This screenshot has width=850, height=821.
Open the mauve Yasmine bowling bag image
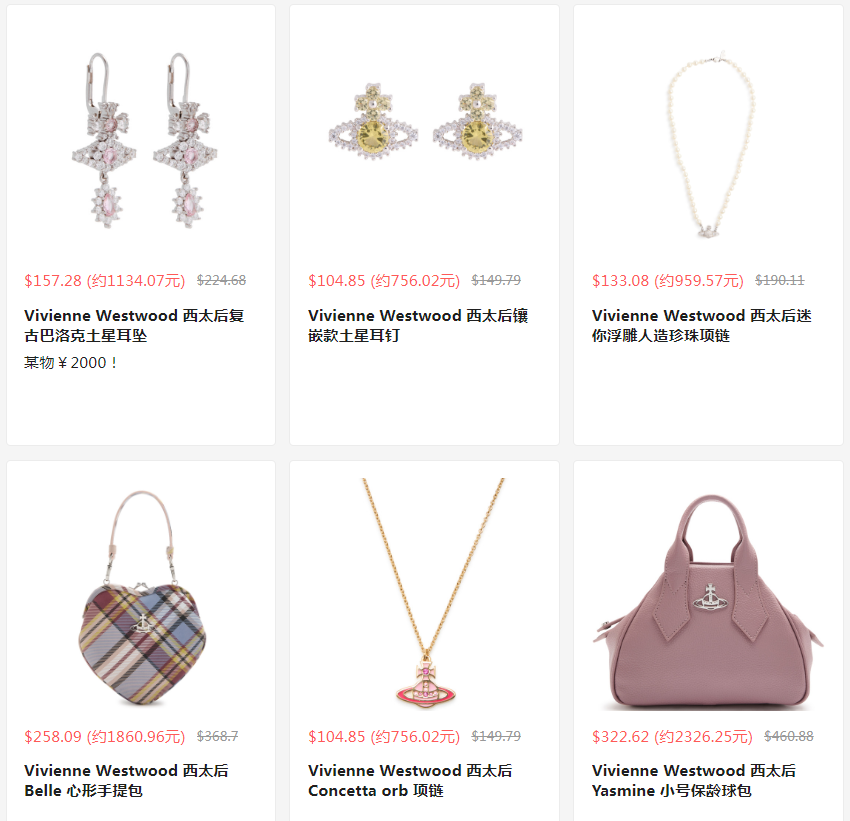pyautogui.click(x=708, y=602)
